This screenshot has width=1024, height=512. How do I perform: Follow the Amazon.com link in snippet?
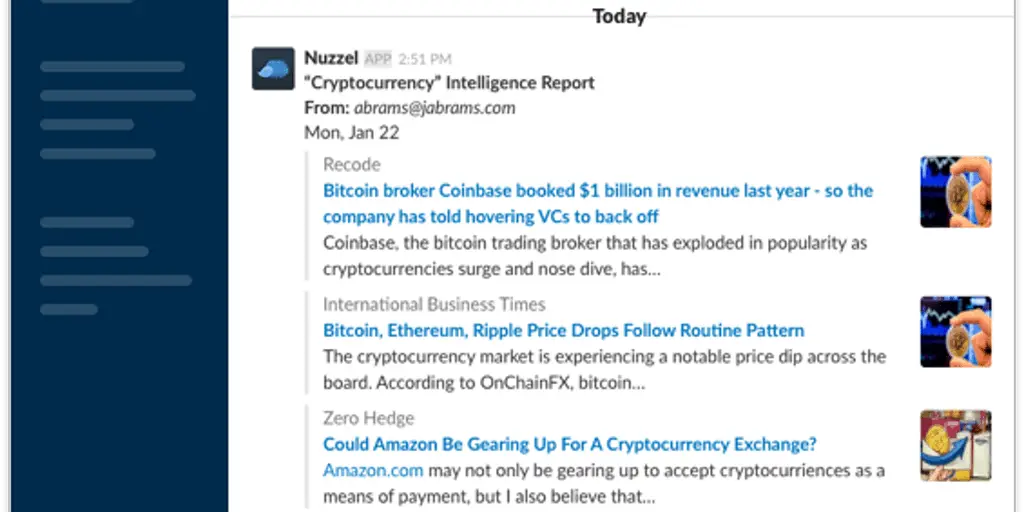click(x=373, y=470)
